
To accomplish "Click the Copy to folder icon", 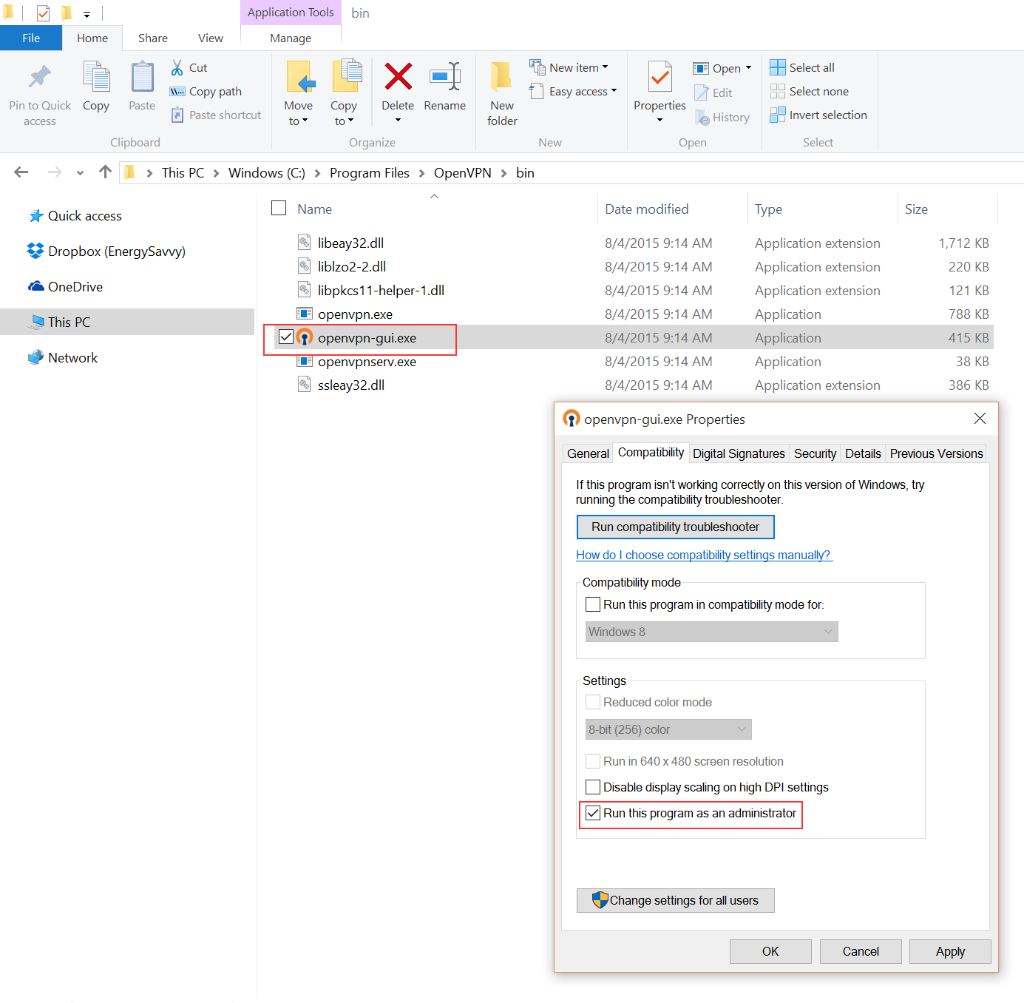I will 346,76.
